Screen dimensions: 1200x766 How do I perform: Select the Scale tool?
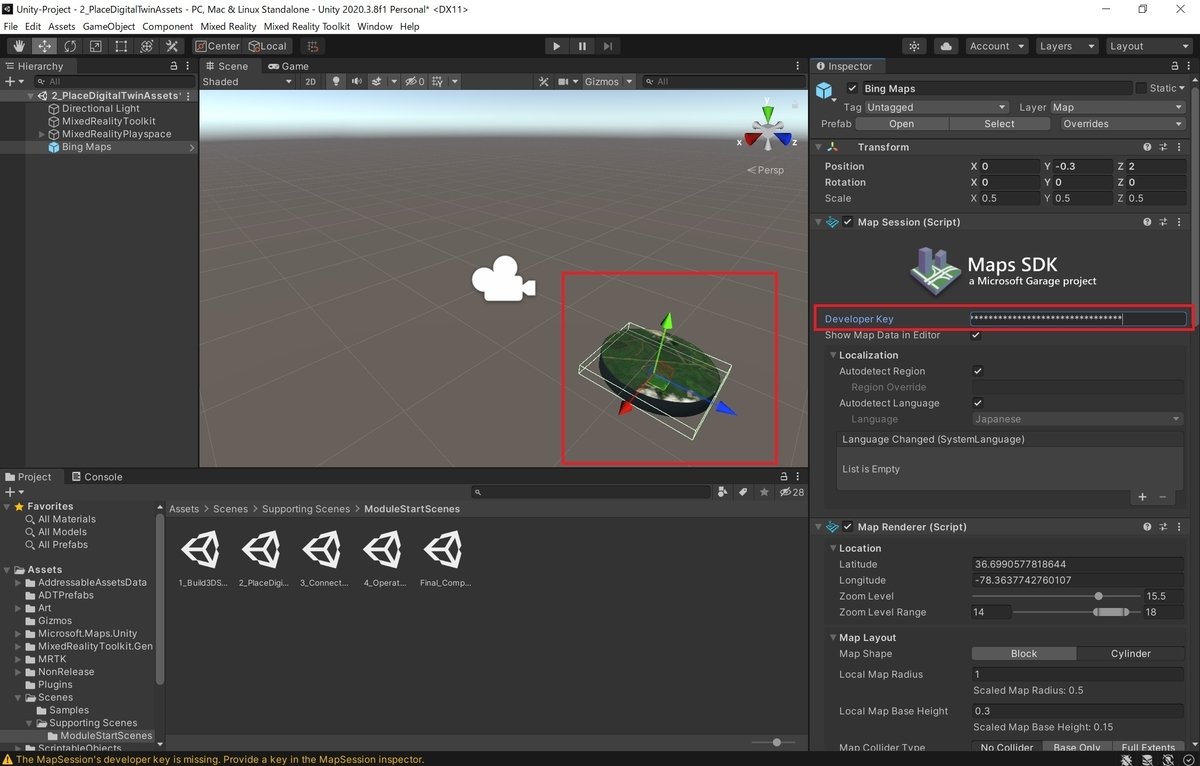[95, 46]
